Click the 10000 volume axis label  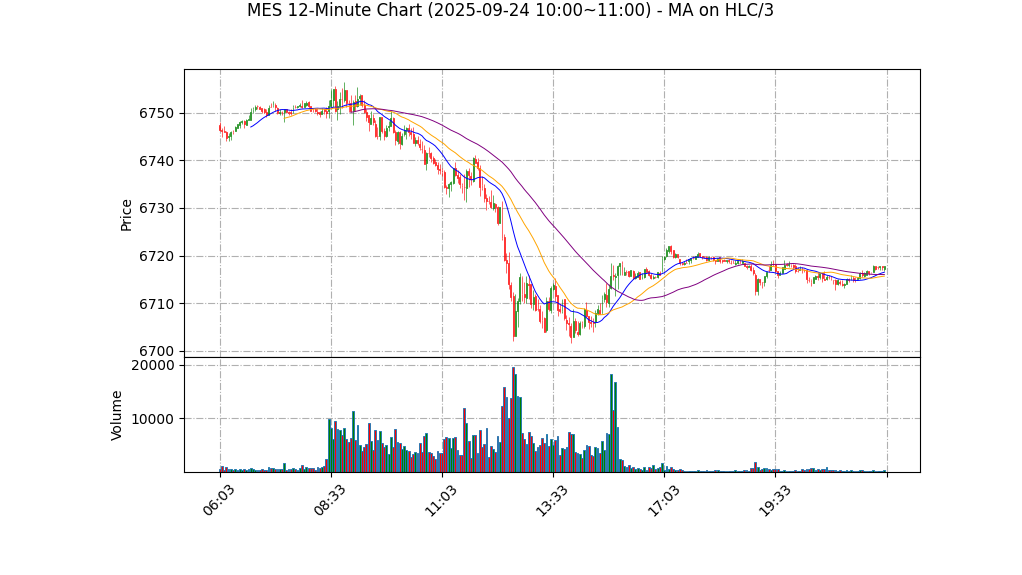[x=153, y=419]
